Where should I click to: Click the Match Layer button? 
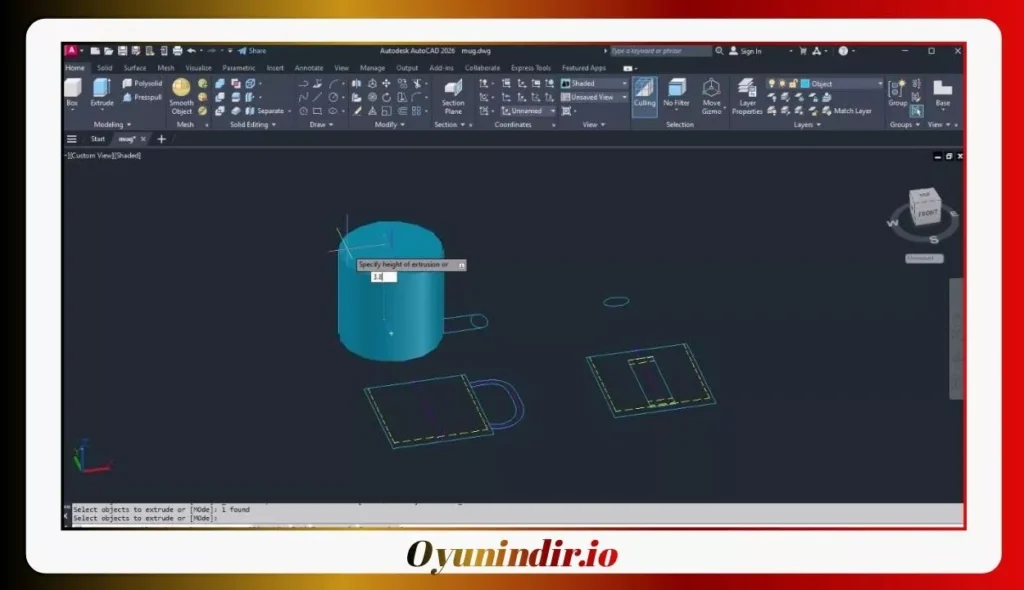pos(847,110)
